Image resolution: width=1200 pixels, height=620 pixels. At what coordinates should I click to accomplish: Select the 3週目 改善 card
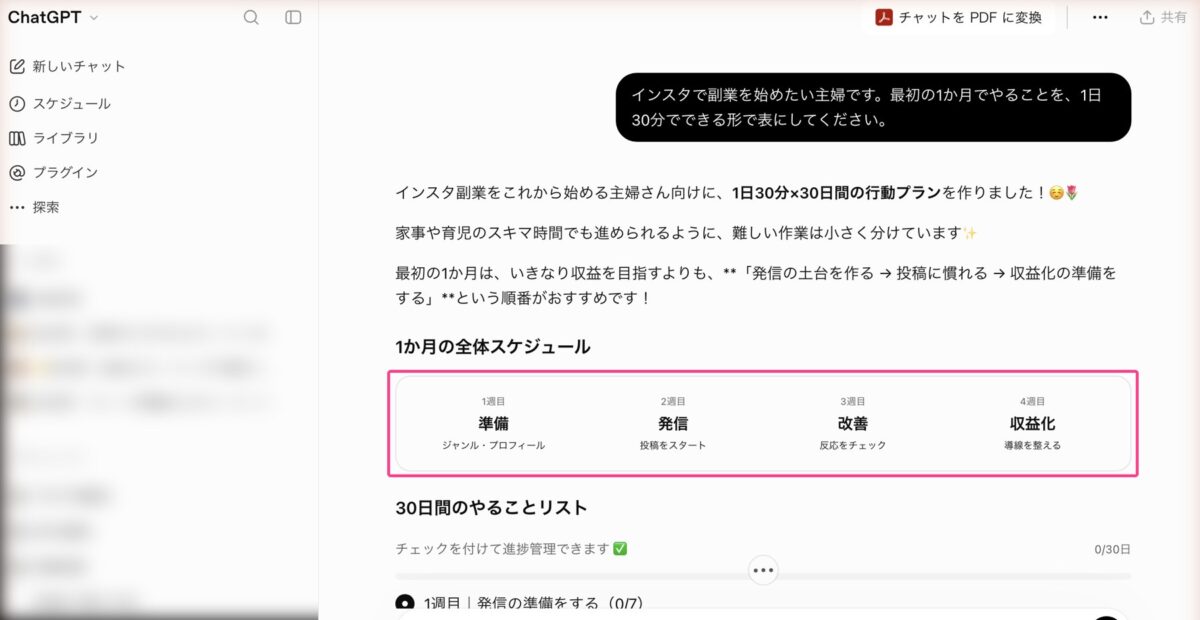(852, 423)
